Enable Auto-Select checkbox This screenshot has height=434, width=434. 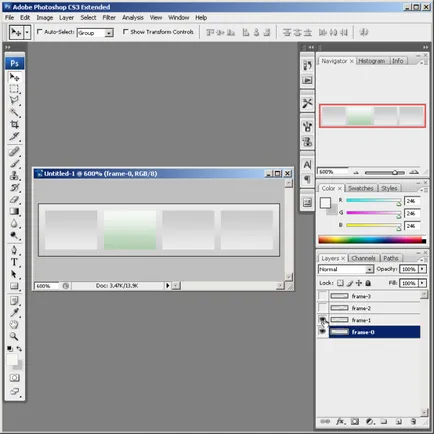(x=40, y=32)
